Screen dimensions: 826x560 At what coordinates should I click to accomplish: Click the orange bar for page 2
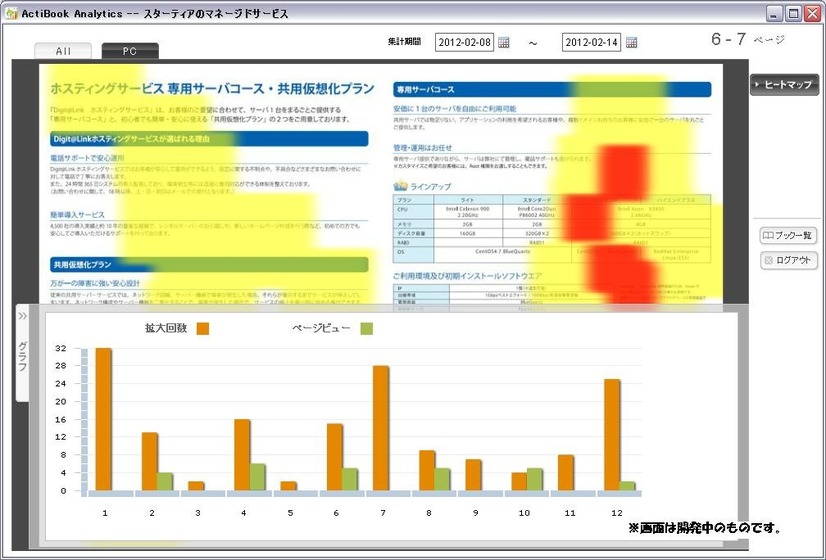point(150,461)
